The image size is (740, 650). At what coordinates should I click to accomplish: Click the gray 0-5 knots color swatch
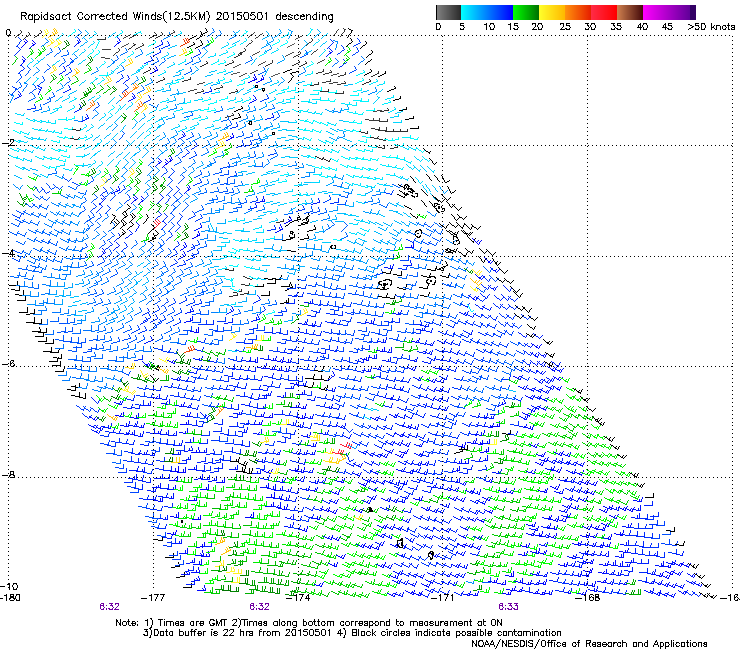[x=448, y=12]
